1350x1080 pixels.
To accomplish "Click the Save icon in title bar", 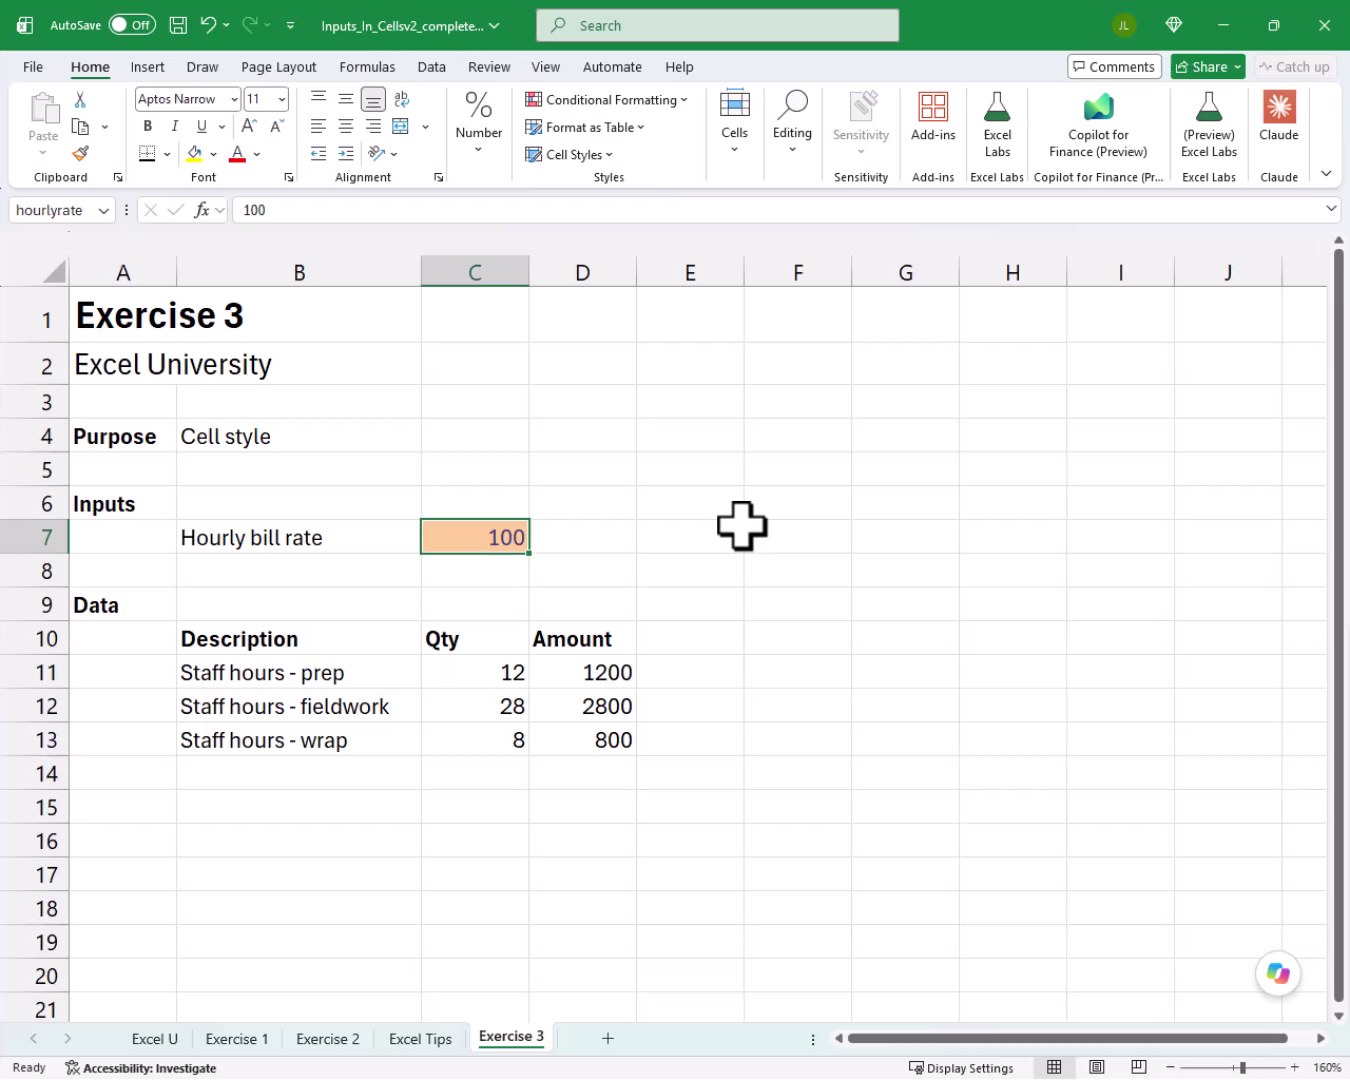I will (x=178, y=25).
